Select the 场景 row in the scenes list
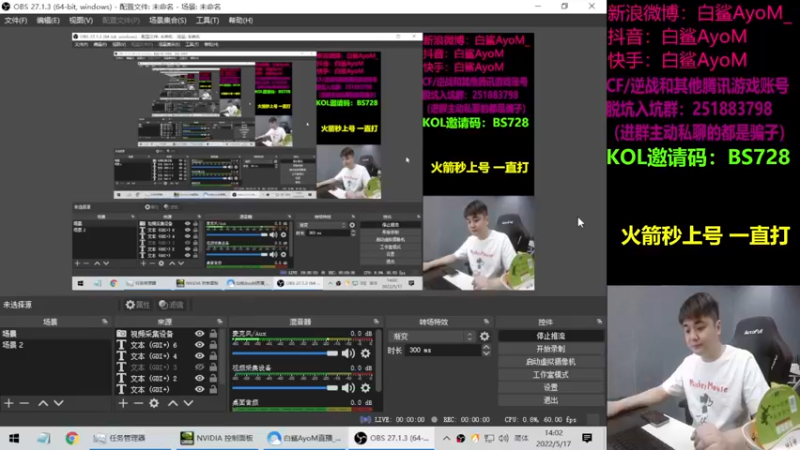 (x=55, y=334)
